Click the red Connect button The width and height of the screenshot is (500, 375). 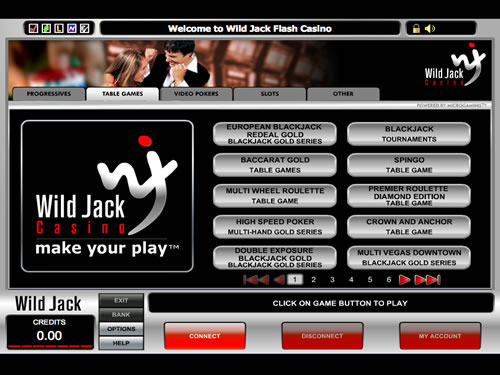(x=205, y=336)
